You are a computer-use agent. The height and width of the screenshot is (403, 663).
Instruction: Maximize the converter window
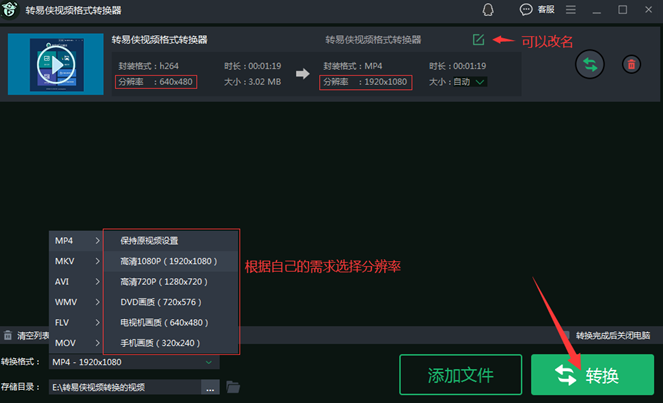tap(622, 10)
